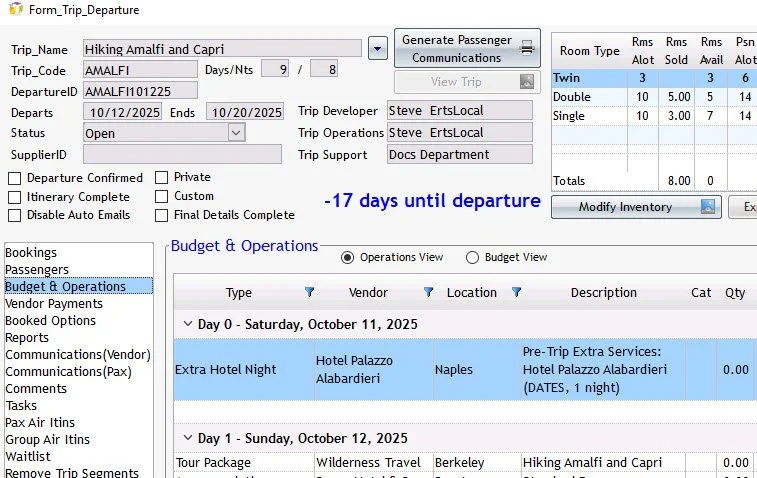Viewport: 757px width, 478px height.
Task: Go to Booked Options section
Action: (50, 321)
